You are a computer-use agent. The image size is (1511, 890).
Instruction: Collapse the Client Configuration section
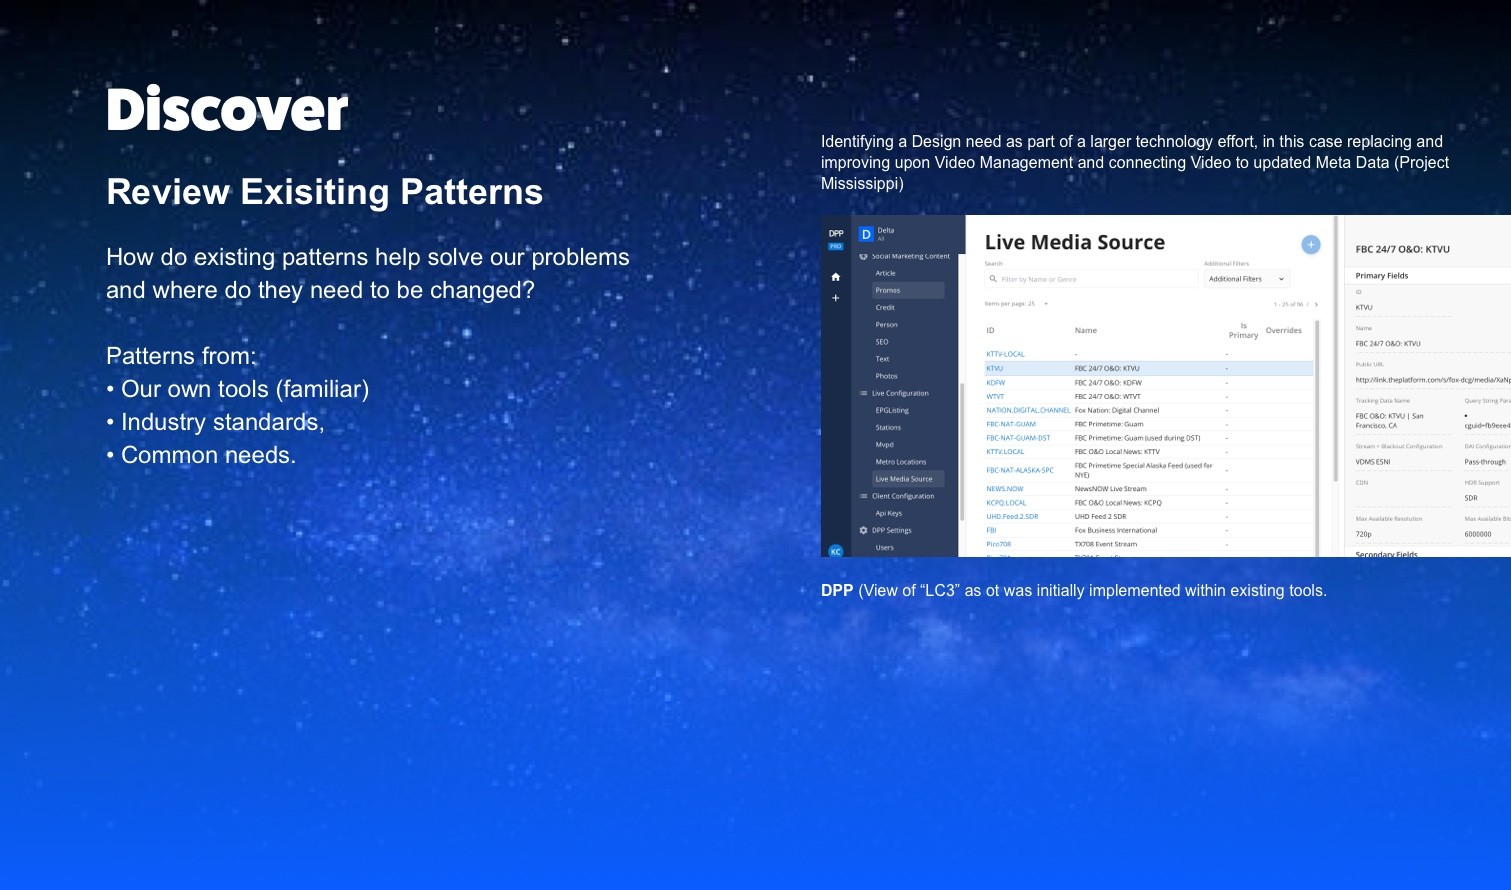click(903, 496)
